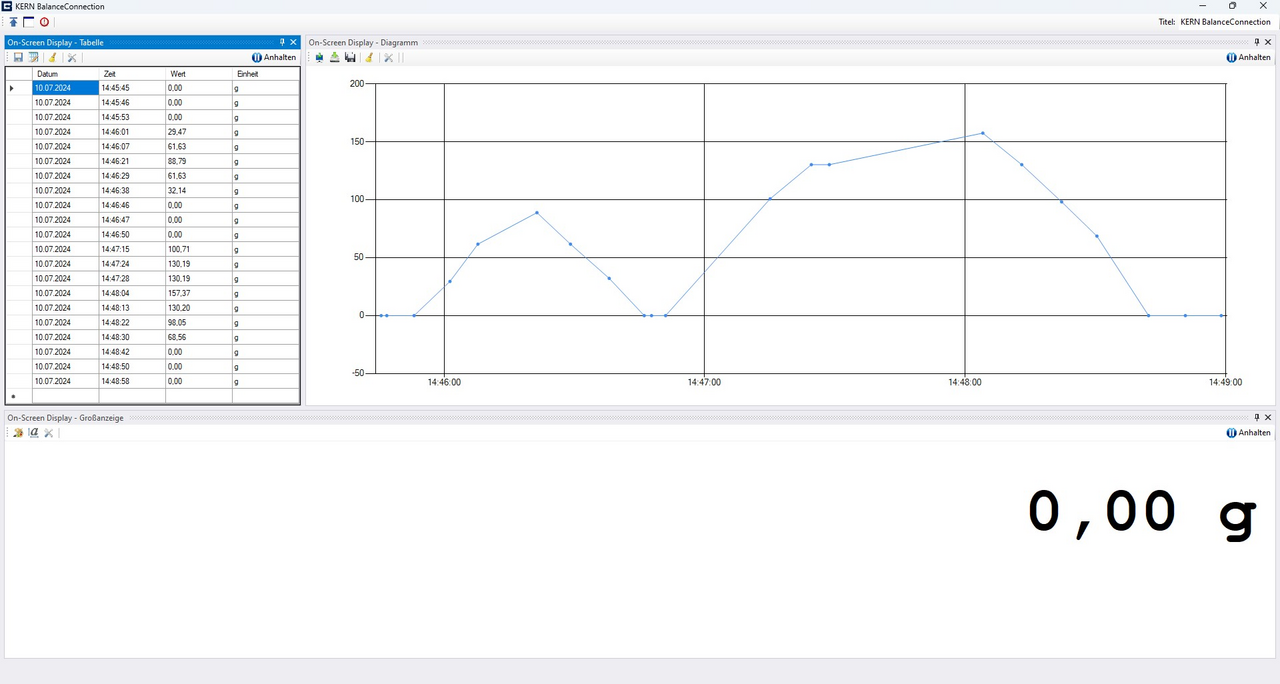
Task: Click the tools settings icon in Diagramm toolbar
Action: (389, 58)
